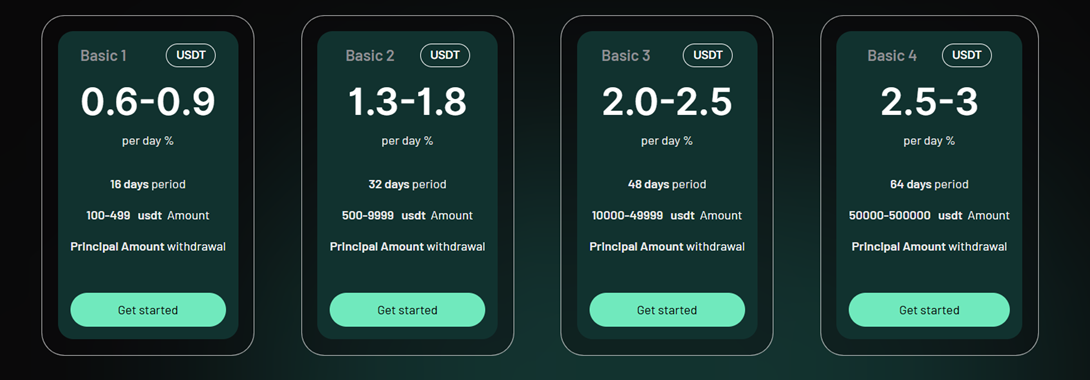The image size is (1090, 380).
Task: Click Get started on Basic 2 plan
Action: [x=407, y=310]
